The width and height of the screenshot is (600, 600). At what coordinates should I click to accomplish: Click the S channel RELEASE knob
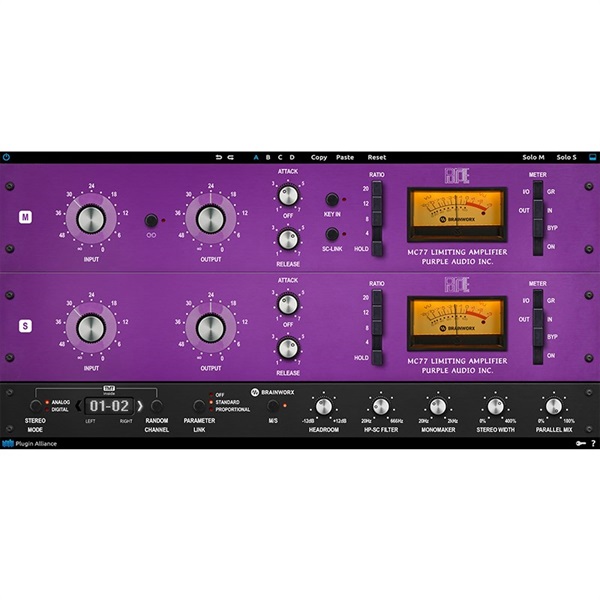[288, 349]
